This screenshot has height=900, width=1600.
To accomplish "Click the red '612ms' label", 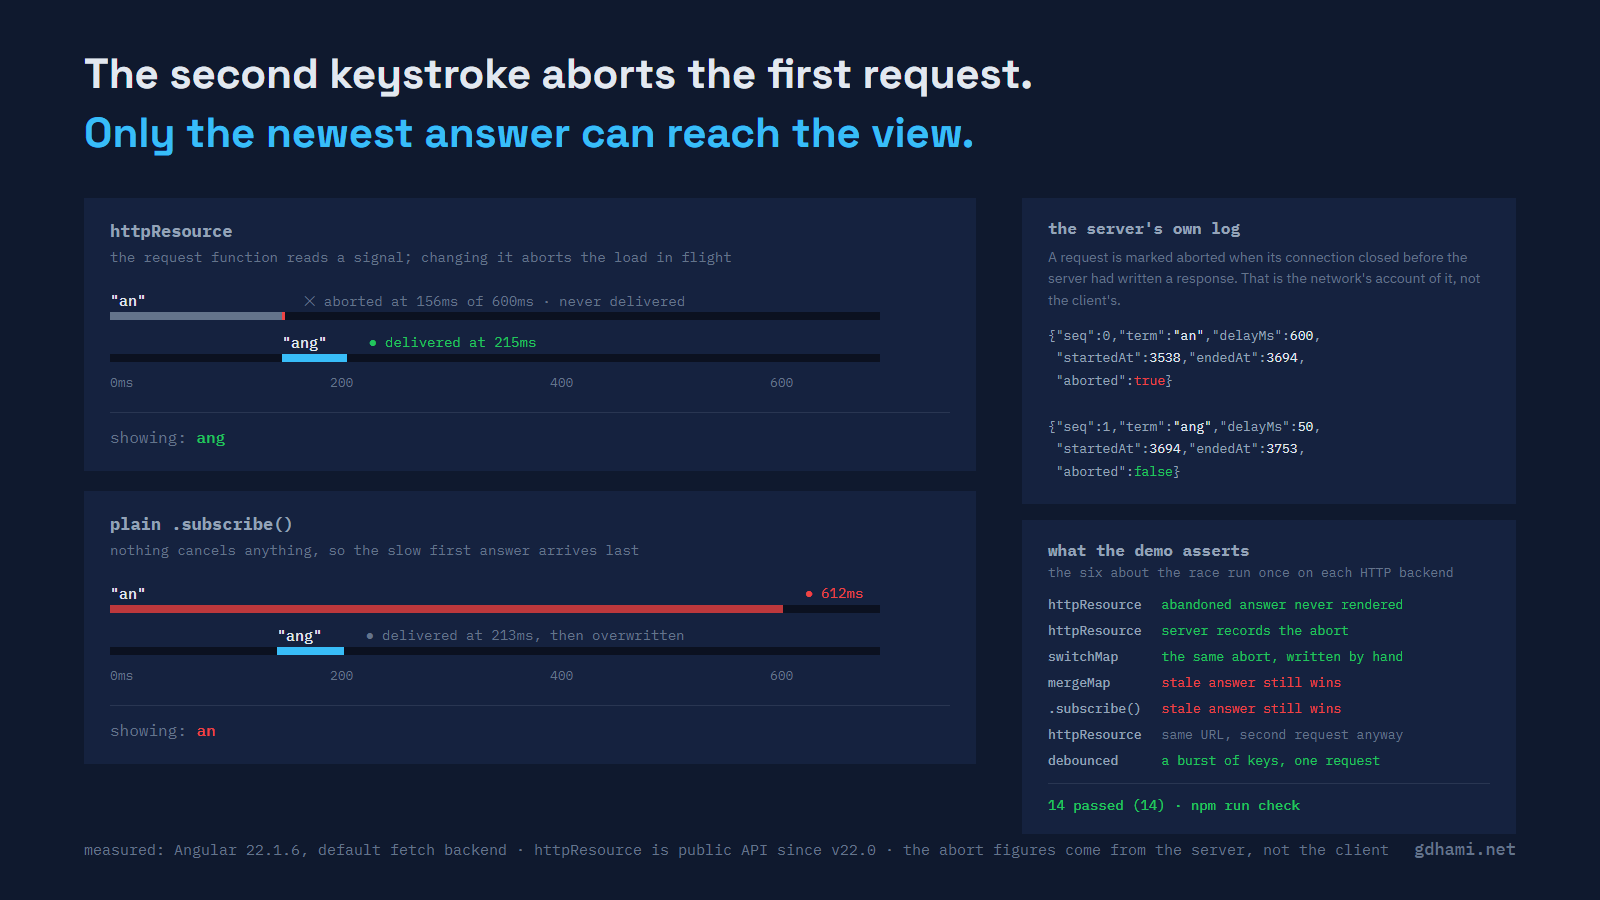I will pos(842,594).
